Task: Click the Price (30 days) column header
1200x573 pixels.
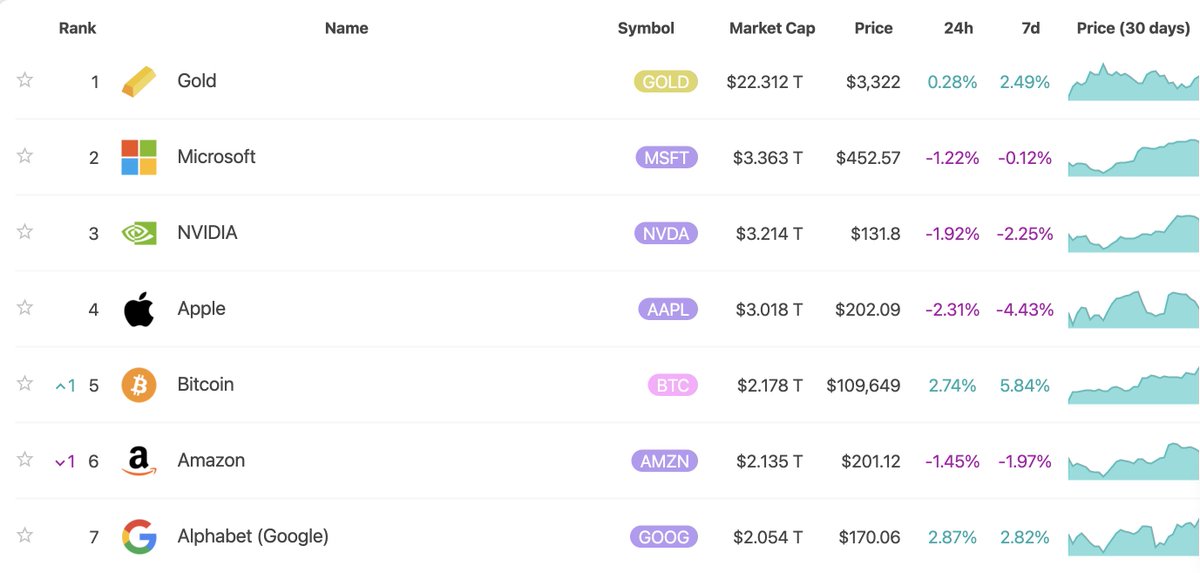Action: (1133, 28)
